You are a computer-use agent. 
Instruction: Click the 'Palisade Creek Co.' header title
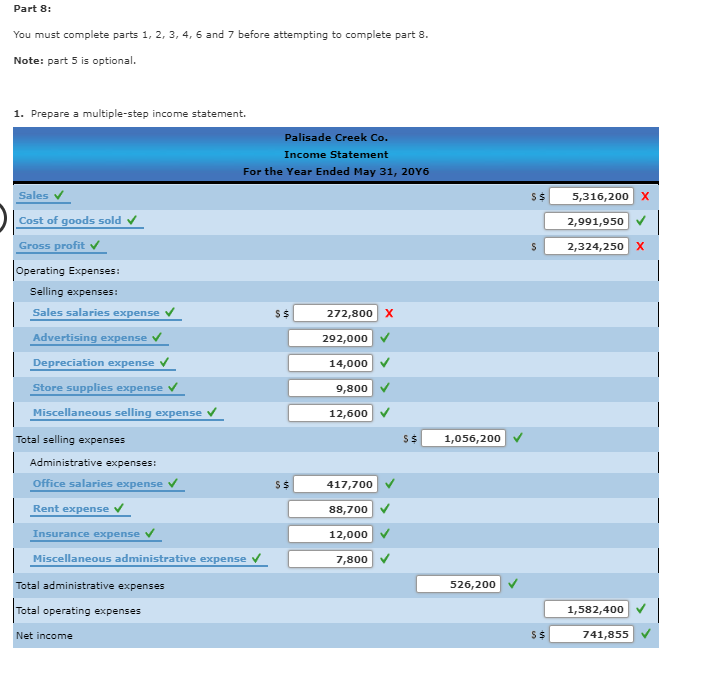pyautogui.click(x=336, y=138)
